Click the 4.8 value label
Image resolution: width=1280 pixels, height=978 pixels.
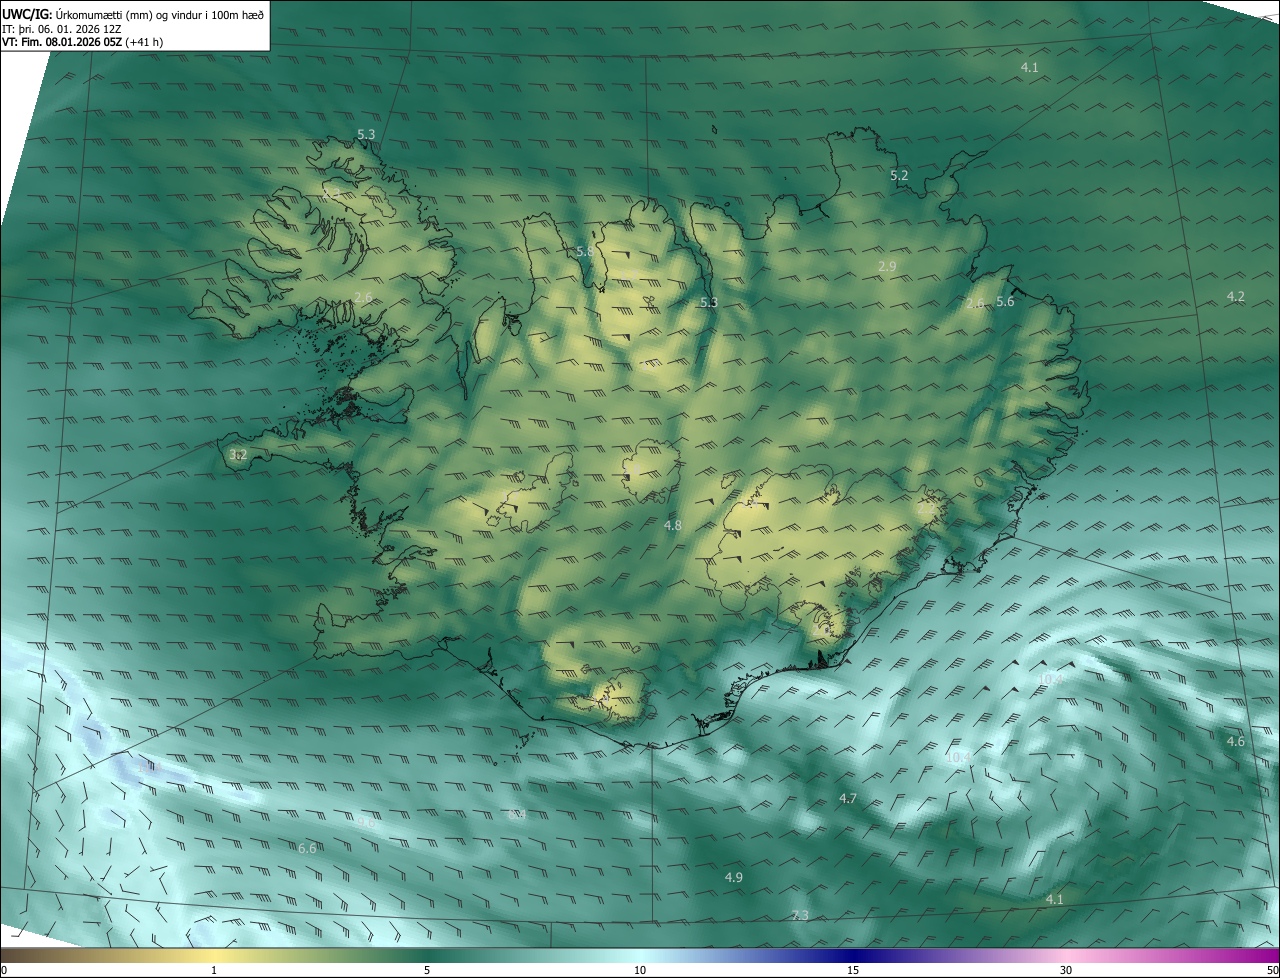(x=673, y=525)
